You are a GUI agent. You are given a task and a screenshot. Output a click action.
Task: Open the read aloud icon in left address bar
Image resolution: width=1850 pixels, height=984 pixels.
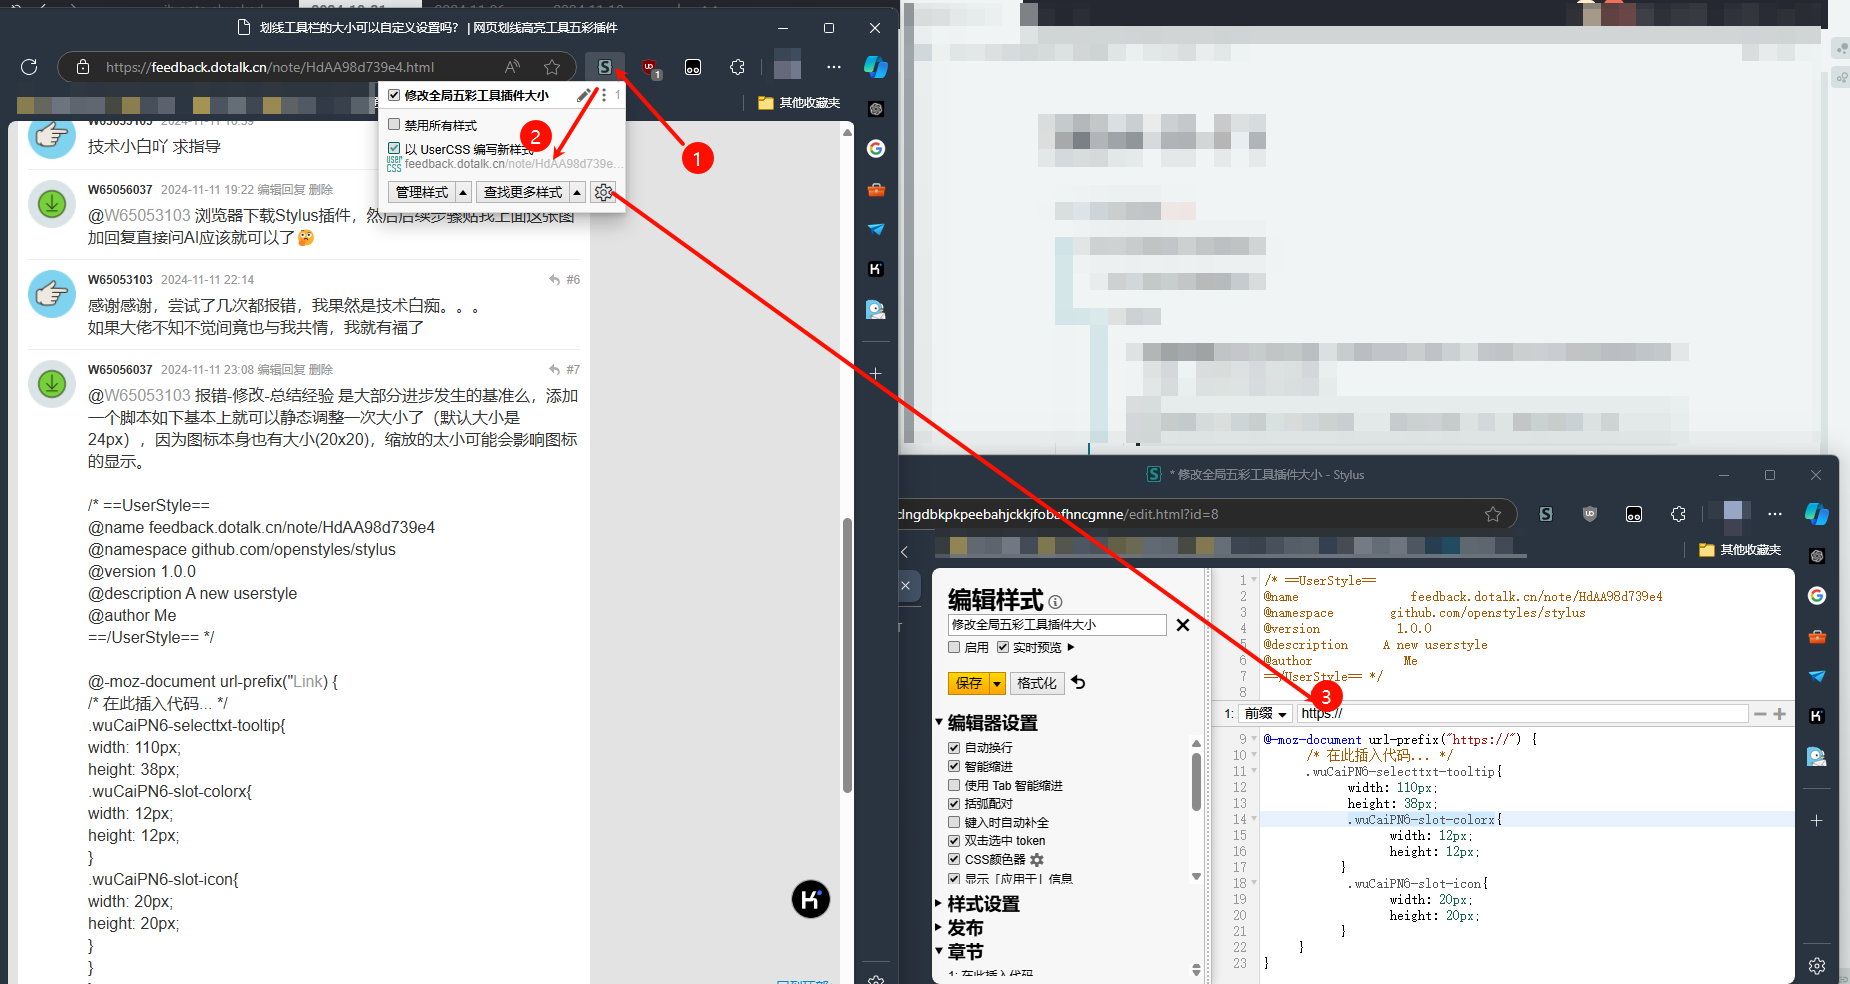pyautogui.click(x=512, y=67)
